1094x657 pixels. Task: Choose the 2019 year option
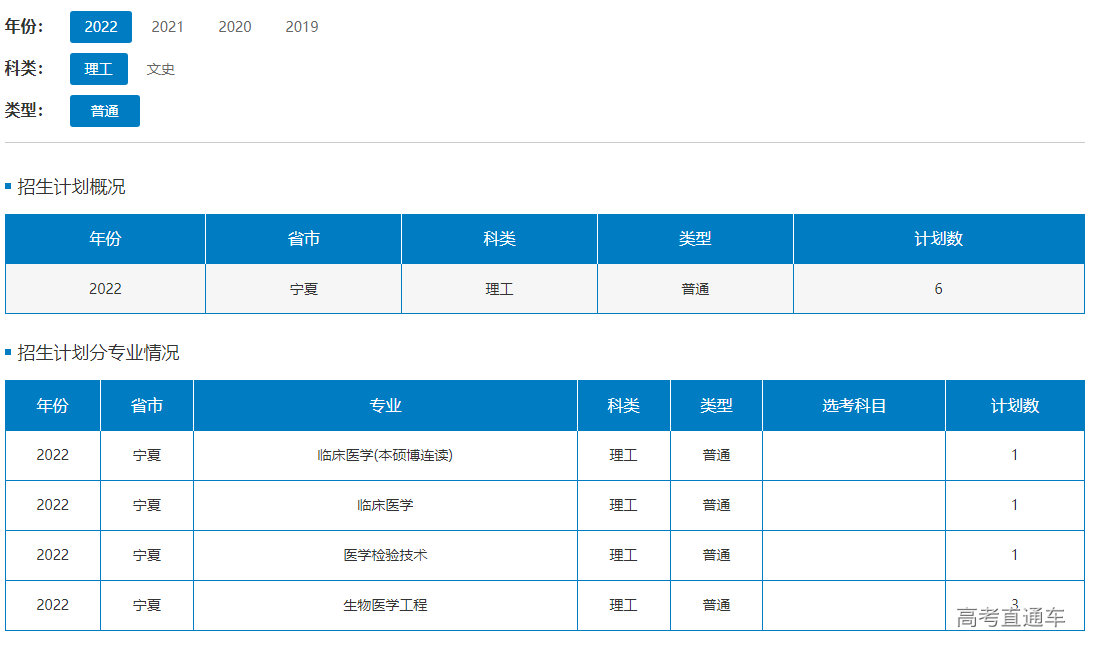pos(301,27)
